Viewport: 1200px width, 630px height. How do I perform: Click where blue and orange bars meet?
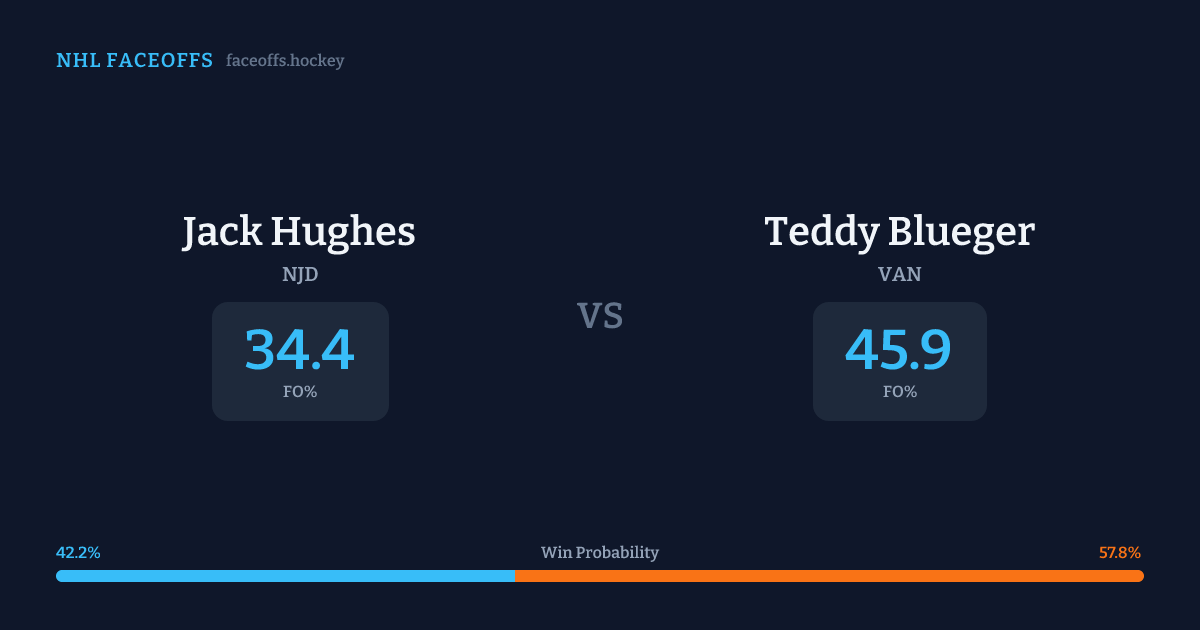pos(515,576)
